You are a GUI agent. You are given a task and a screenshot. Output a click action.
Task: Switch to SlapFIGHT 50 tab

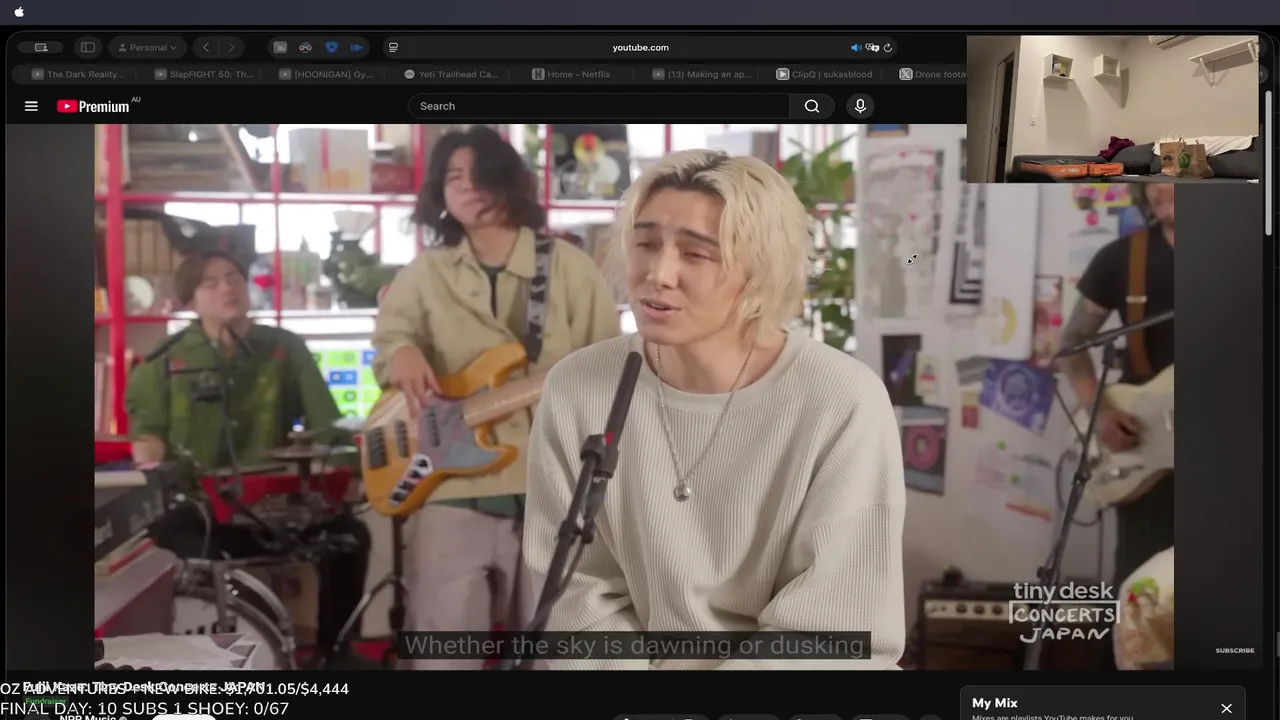coord(204,74)
